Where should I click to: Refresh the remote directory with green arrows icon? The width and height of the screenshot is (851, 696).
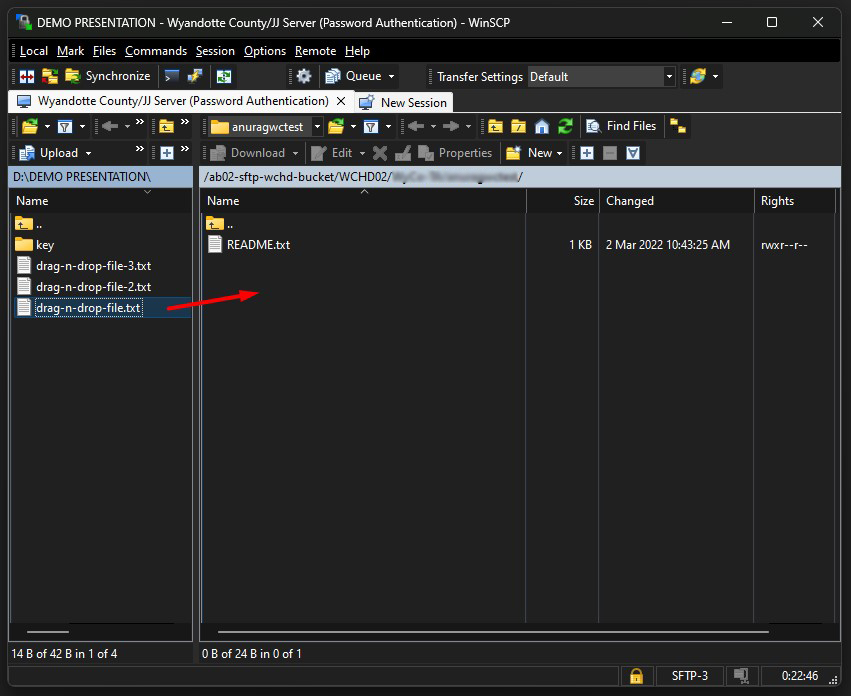[565, 126]
